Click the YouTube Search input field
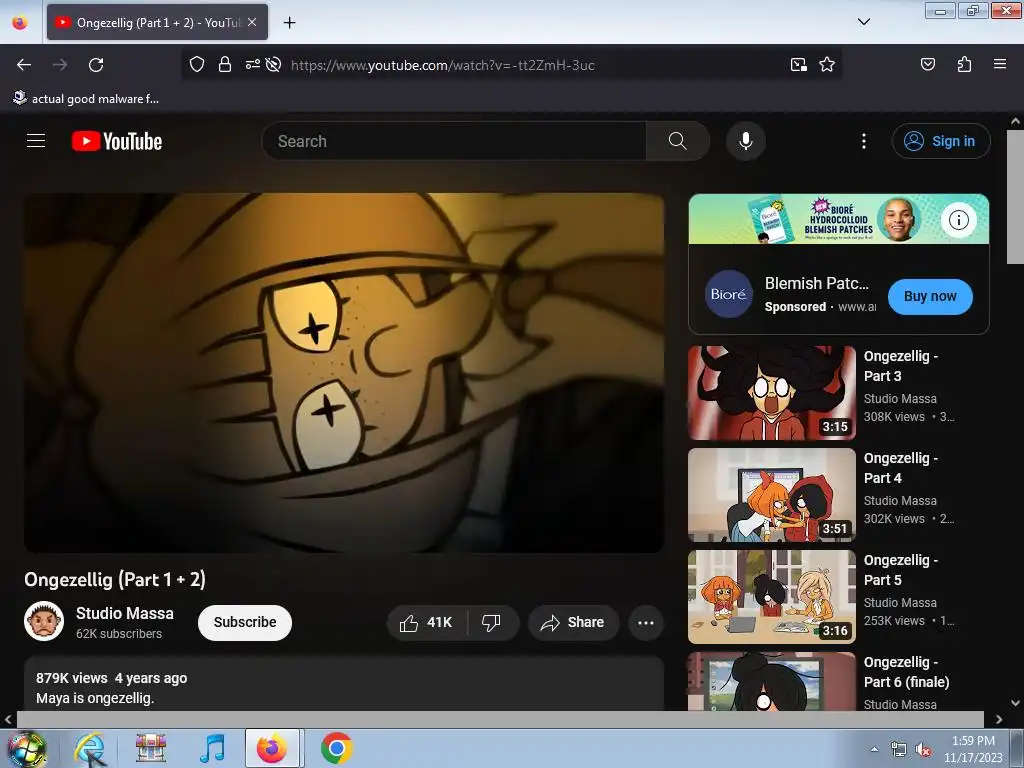This screenshot has height=768, width=1024. tap(454, 141)
